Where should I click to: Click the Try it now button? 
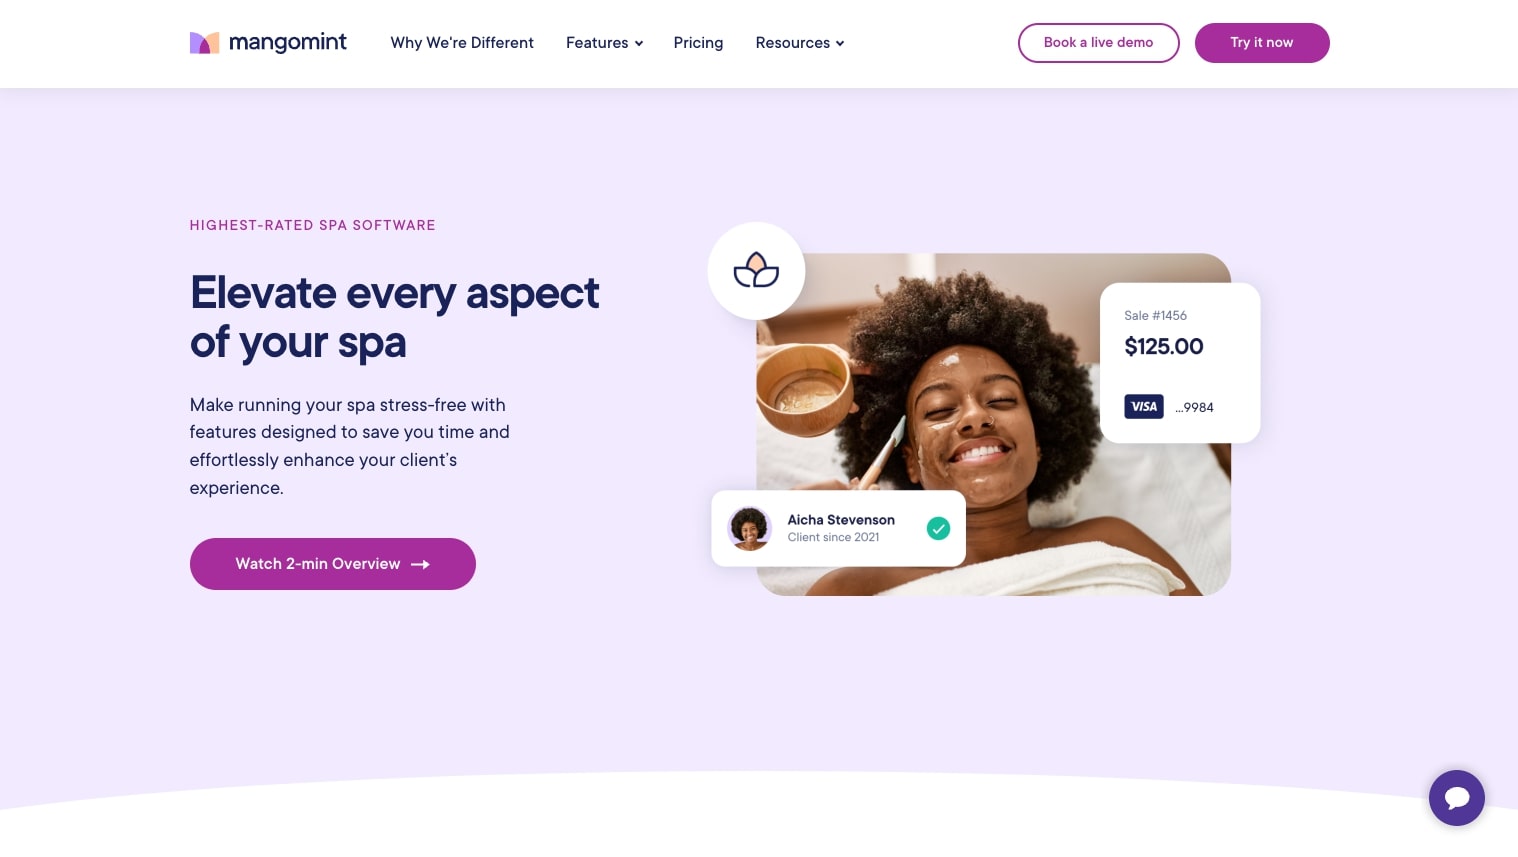(1262, 43)
